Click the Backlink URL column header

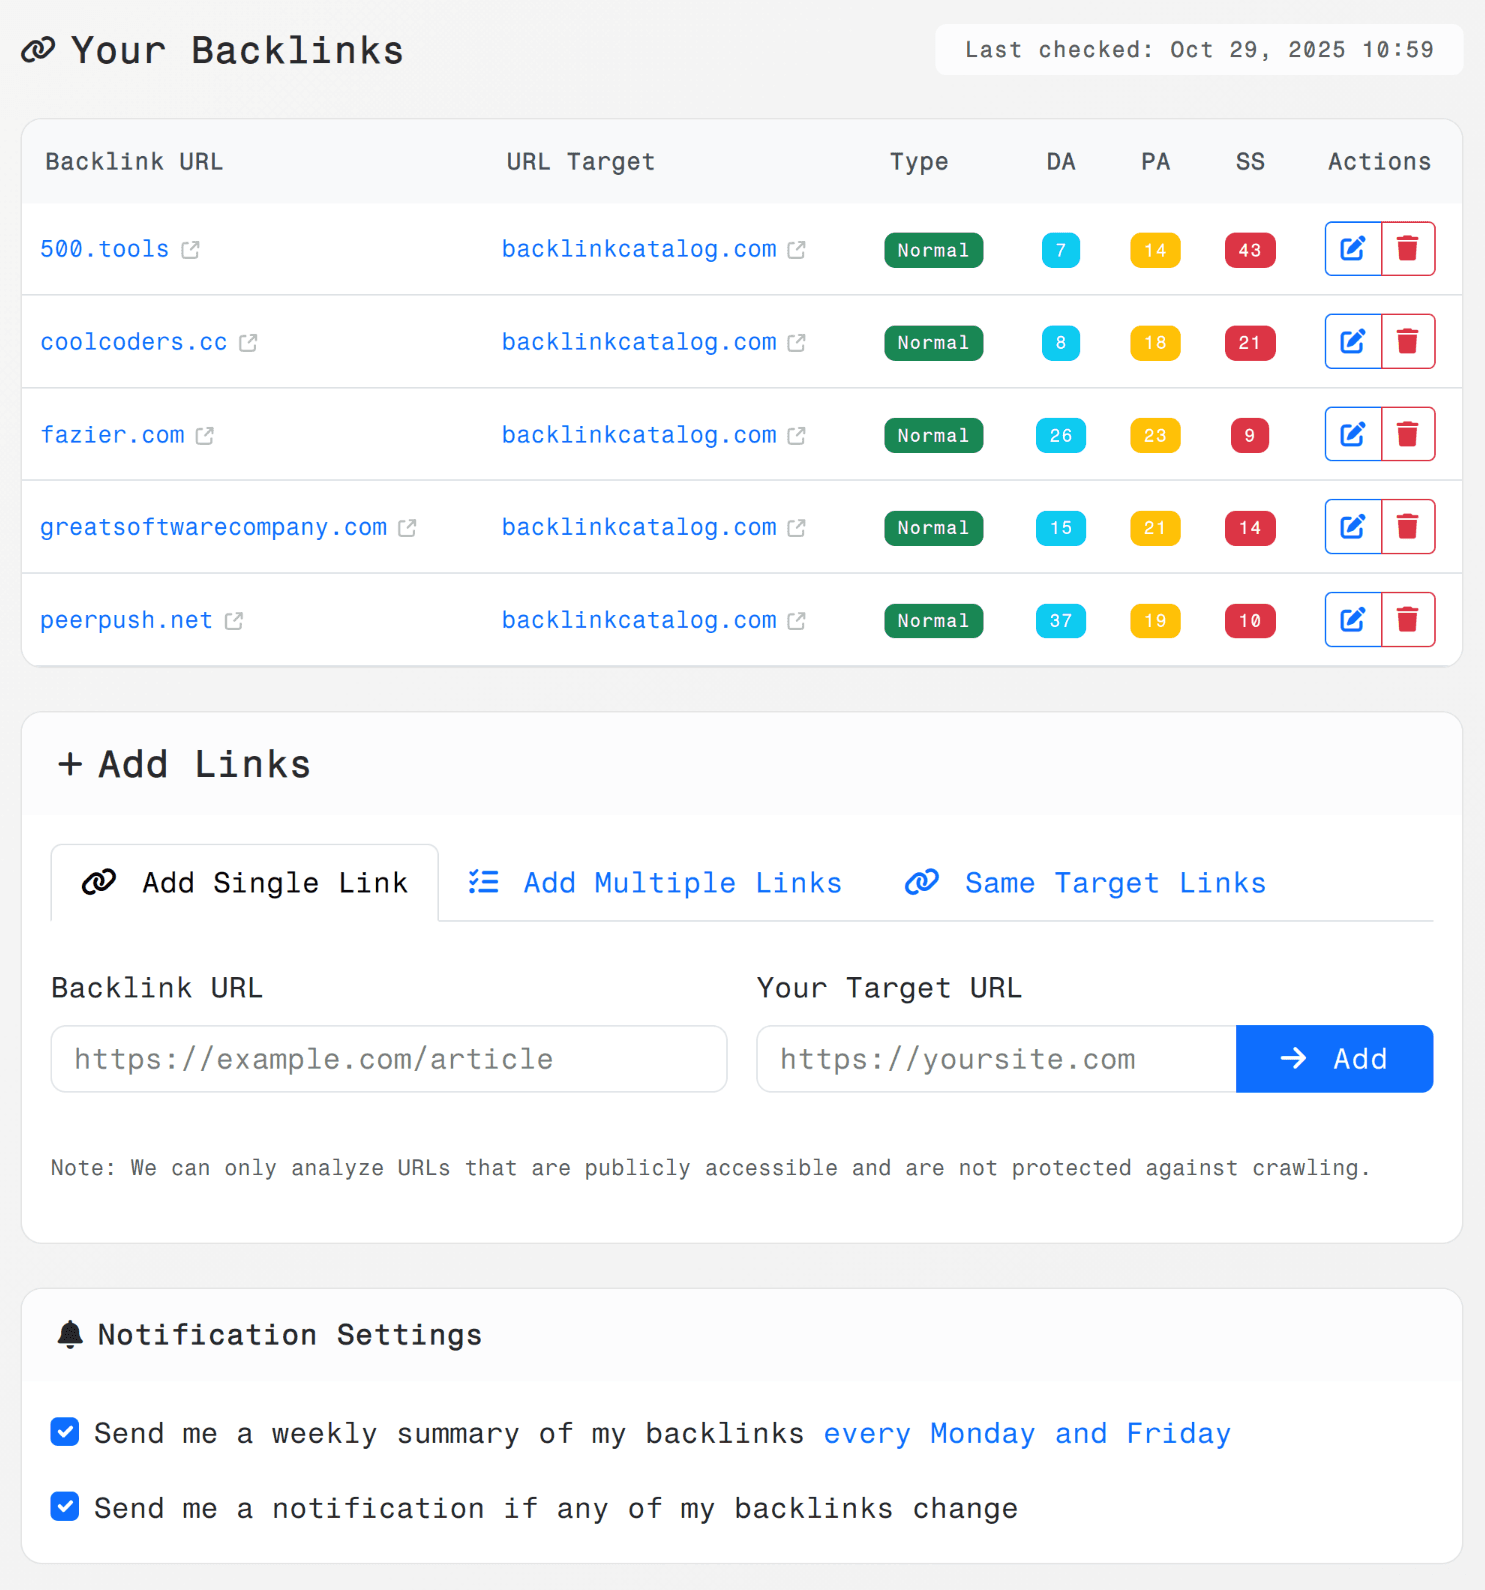pos(134,162)
